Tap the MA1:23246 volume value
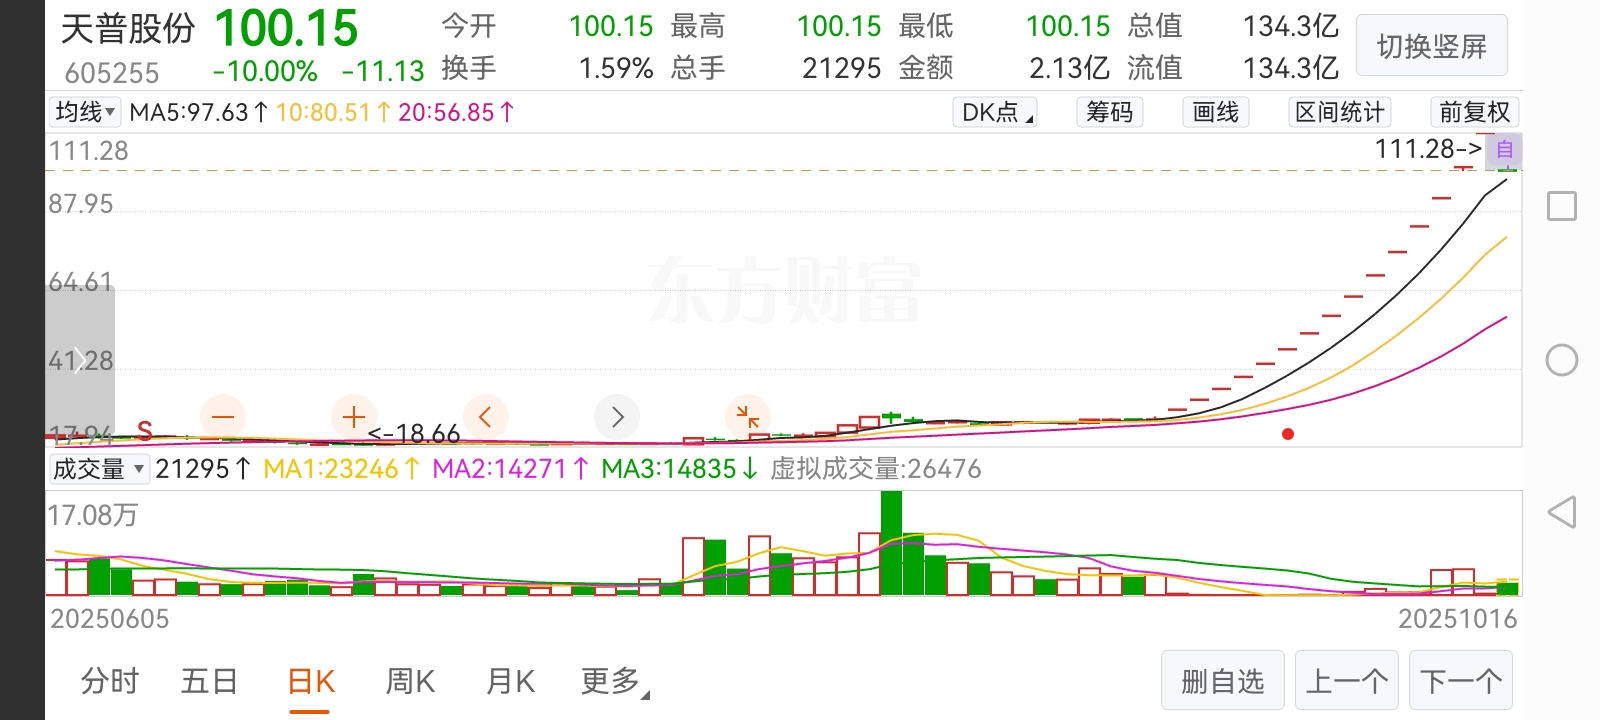 coord(341,469)
